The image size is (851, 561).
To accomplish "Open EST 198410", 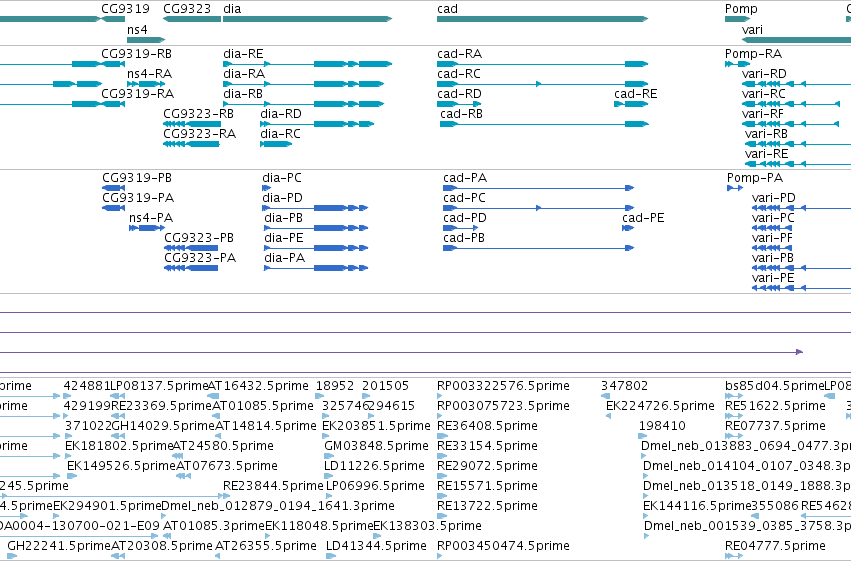I will click(662, 426).
